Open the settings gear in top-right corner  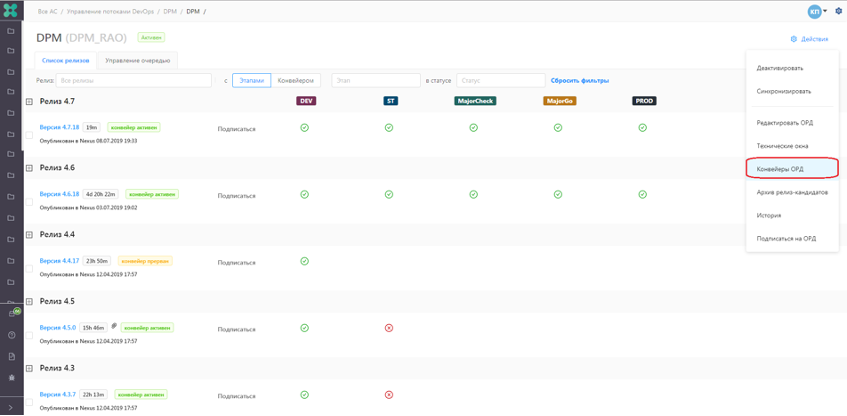coord(838,11)
